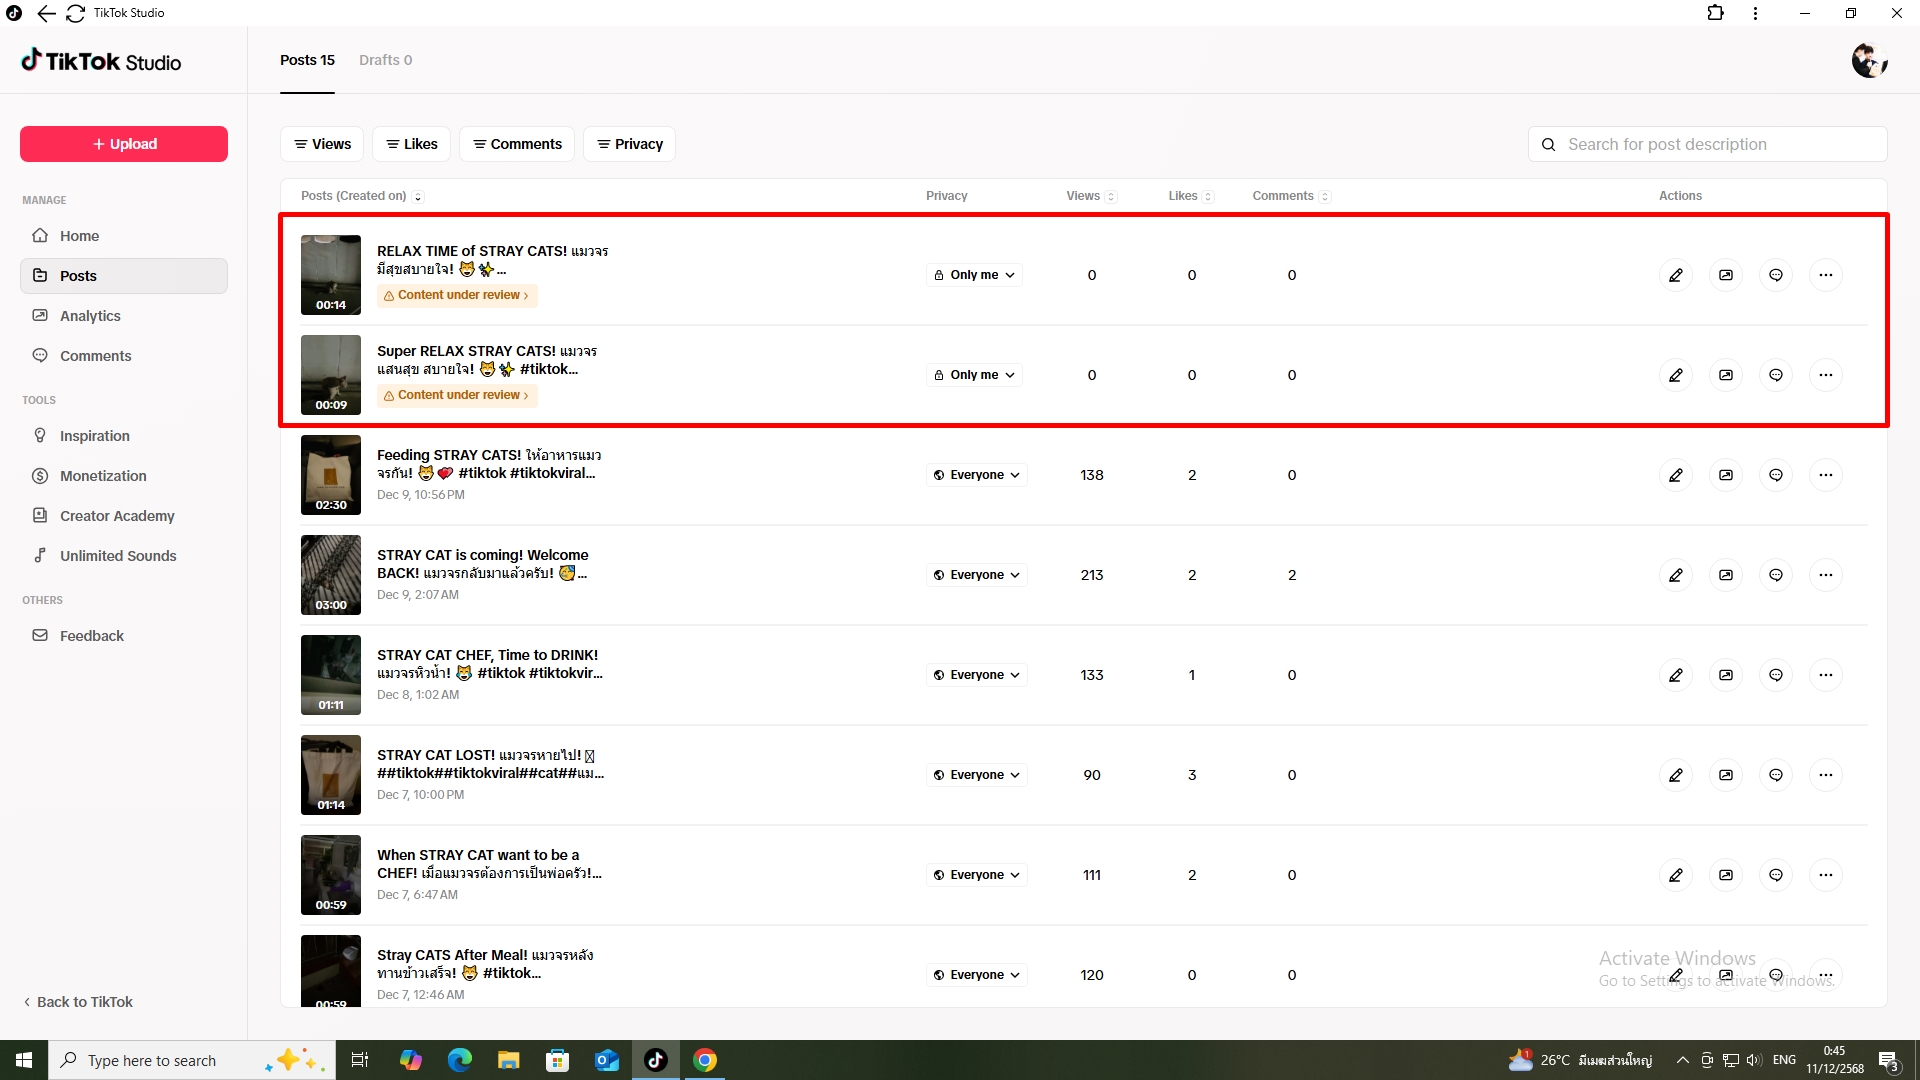Expand the Everyone privacy dropdown for Feeding STRAY CATS
The height and width of the screenshot is (1080, 1920).
pos(977,475)
